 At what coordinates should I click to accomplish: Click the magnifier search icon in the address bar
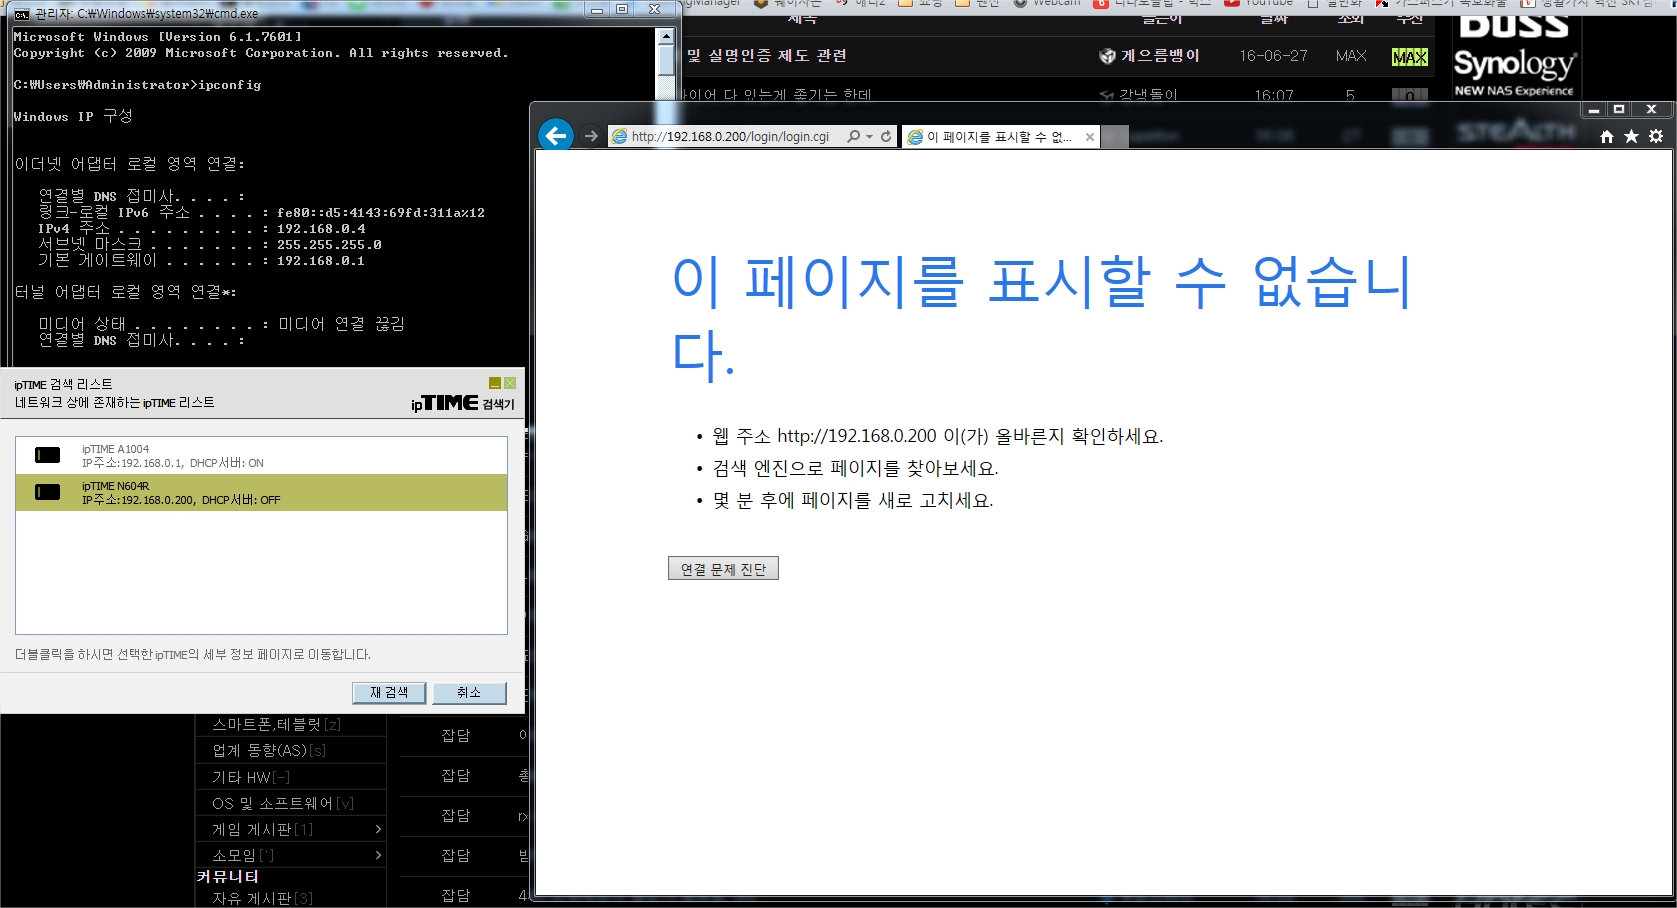coord(853,136)
